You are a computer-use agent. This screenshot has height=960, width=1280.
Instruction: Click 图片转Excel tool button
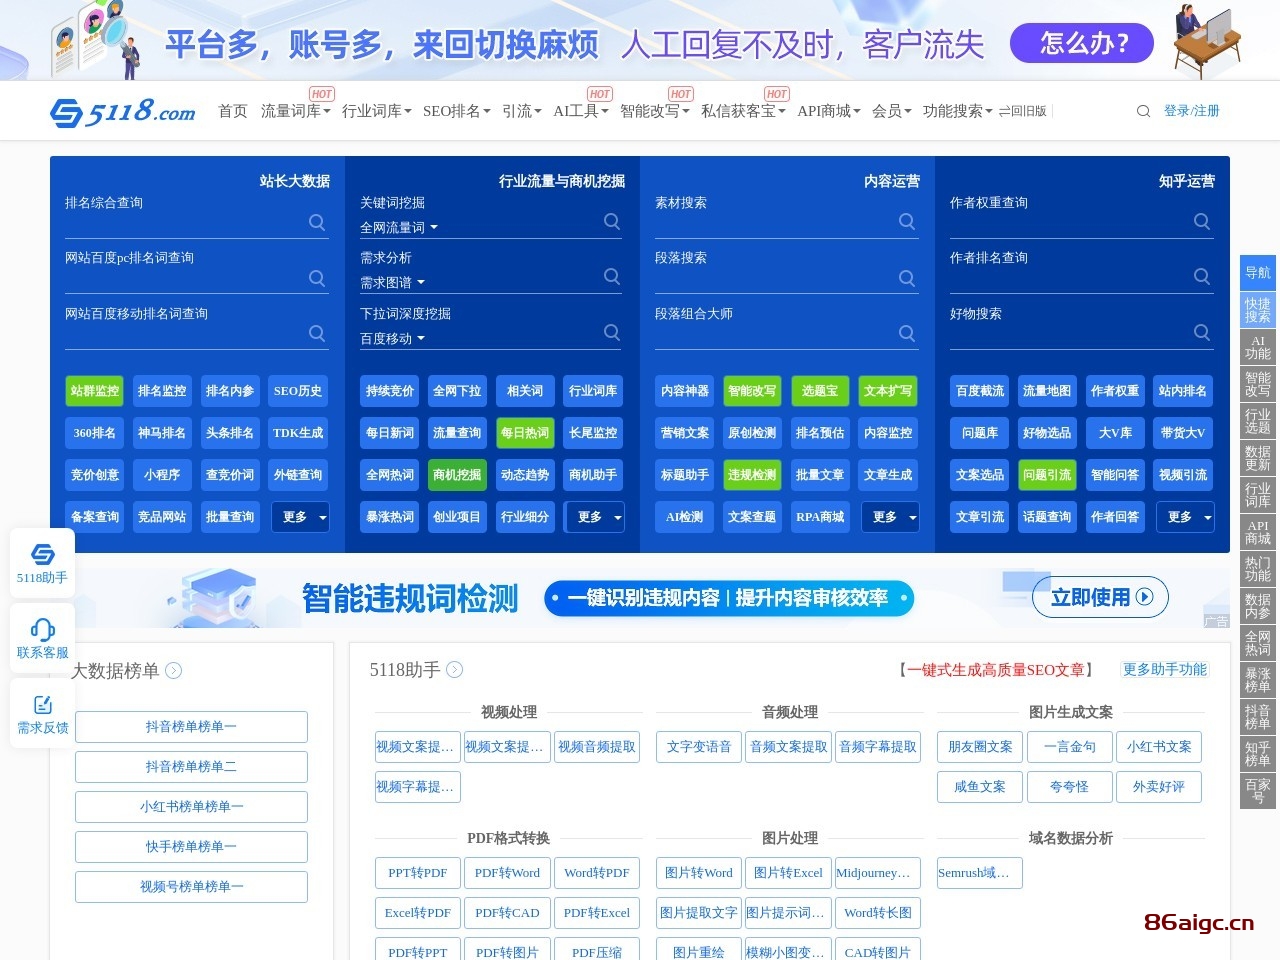788,873
